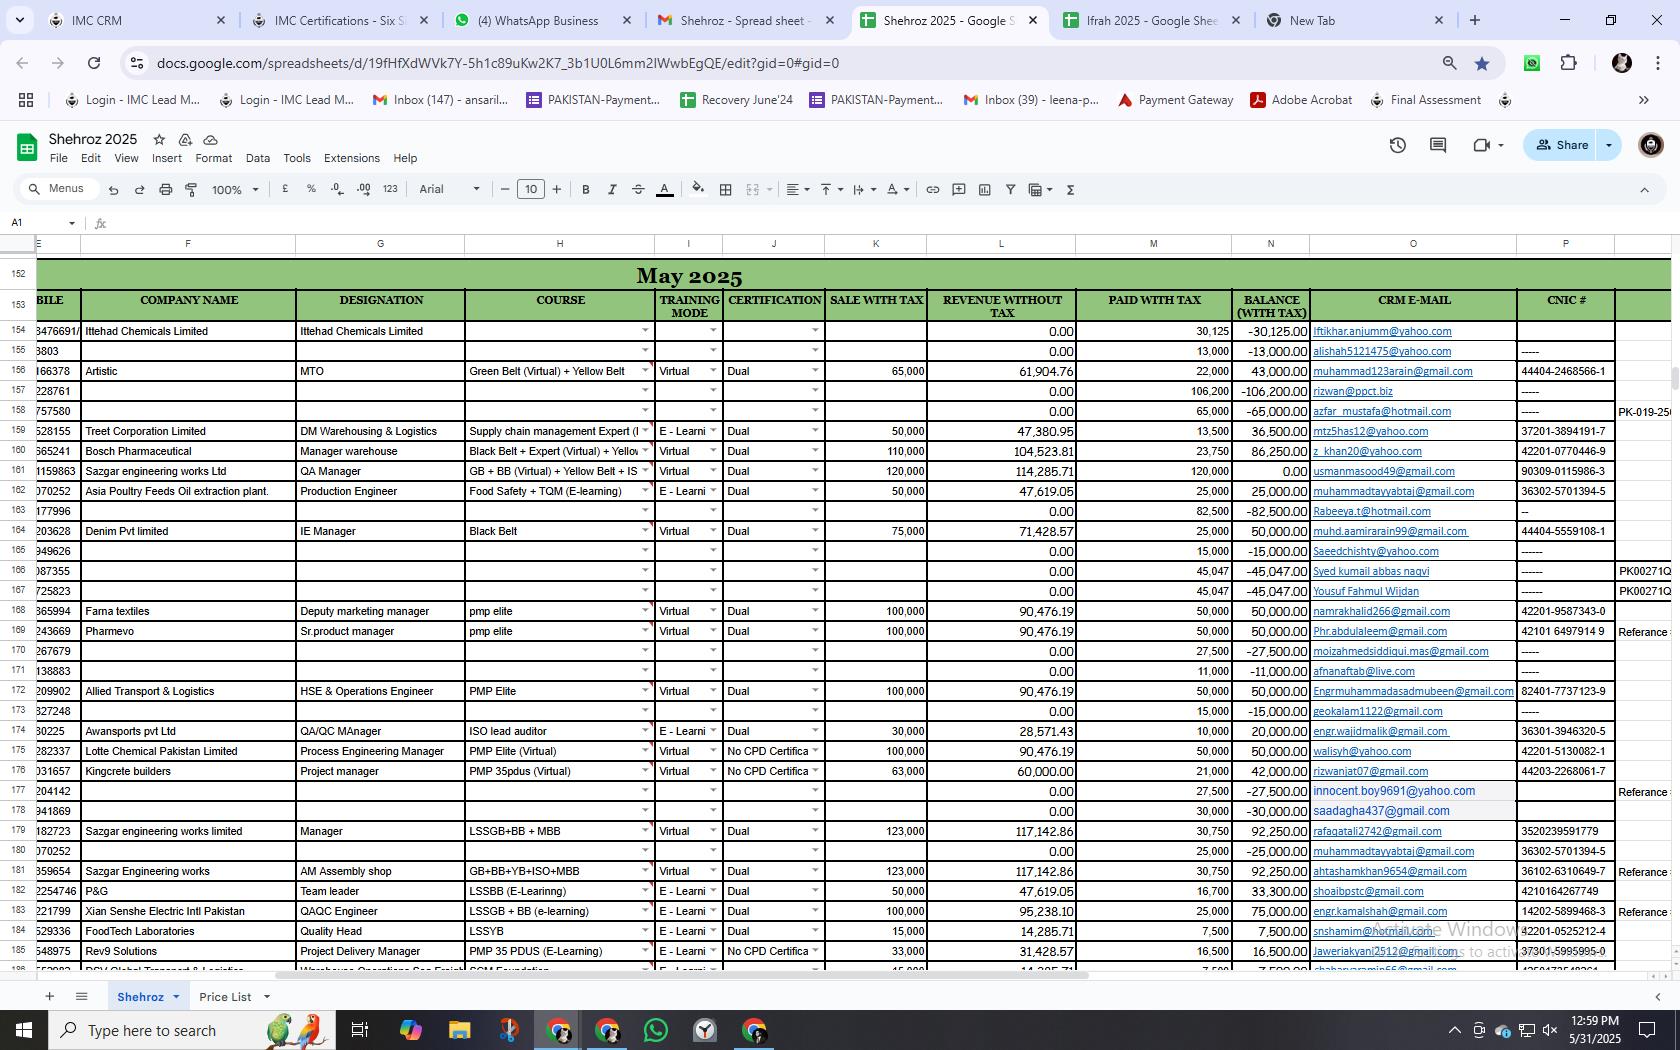
Task: Click the Redo icon in toolbar
Action: (x=139, y=190)
